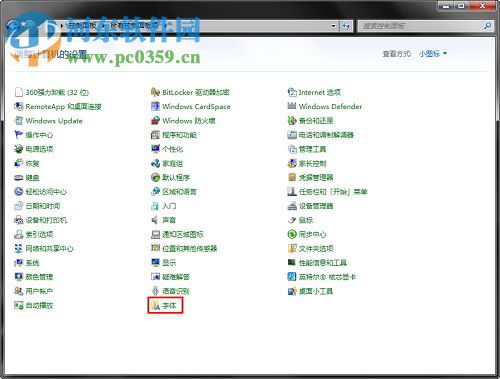The width and height of the screenshot is (500, 379).
Task: Open 个性化 personalization settings
Action: point(167,149)
